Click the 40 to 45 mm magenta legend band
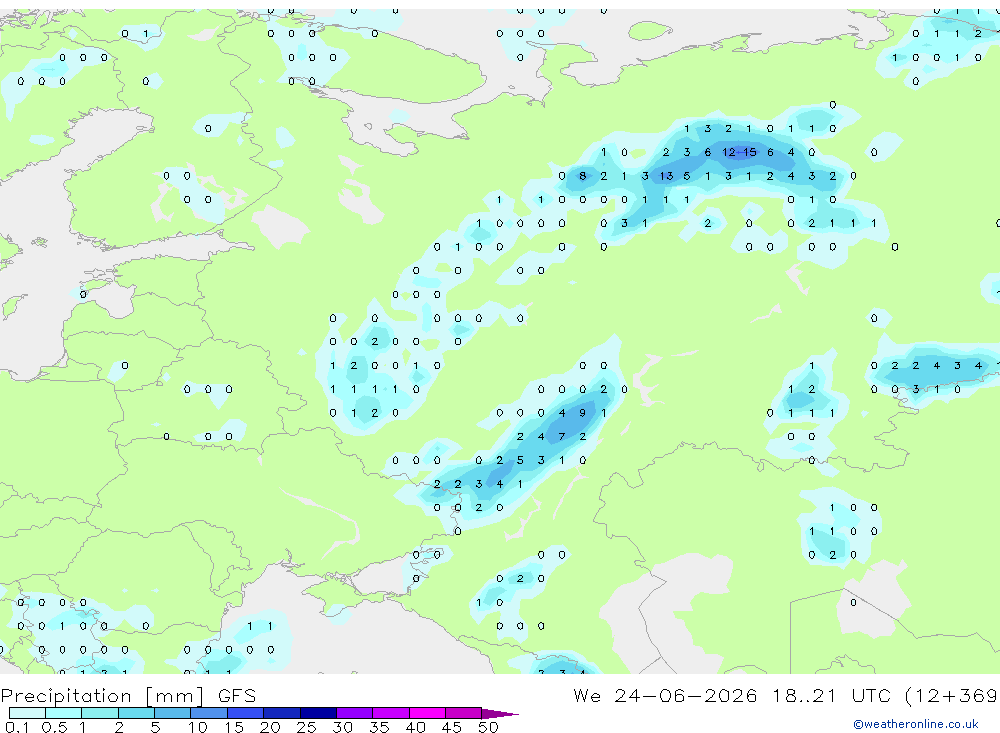The height and width of the screenshot is (733, 1000). click(427, 713)
